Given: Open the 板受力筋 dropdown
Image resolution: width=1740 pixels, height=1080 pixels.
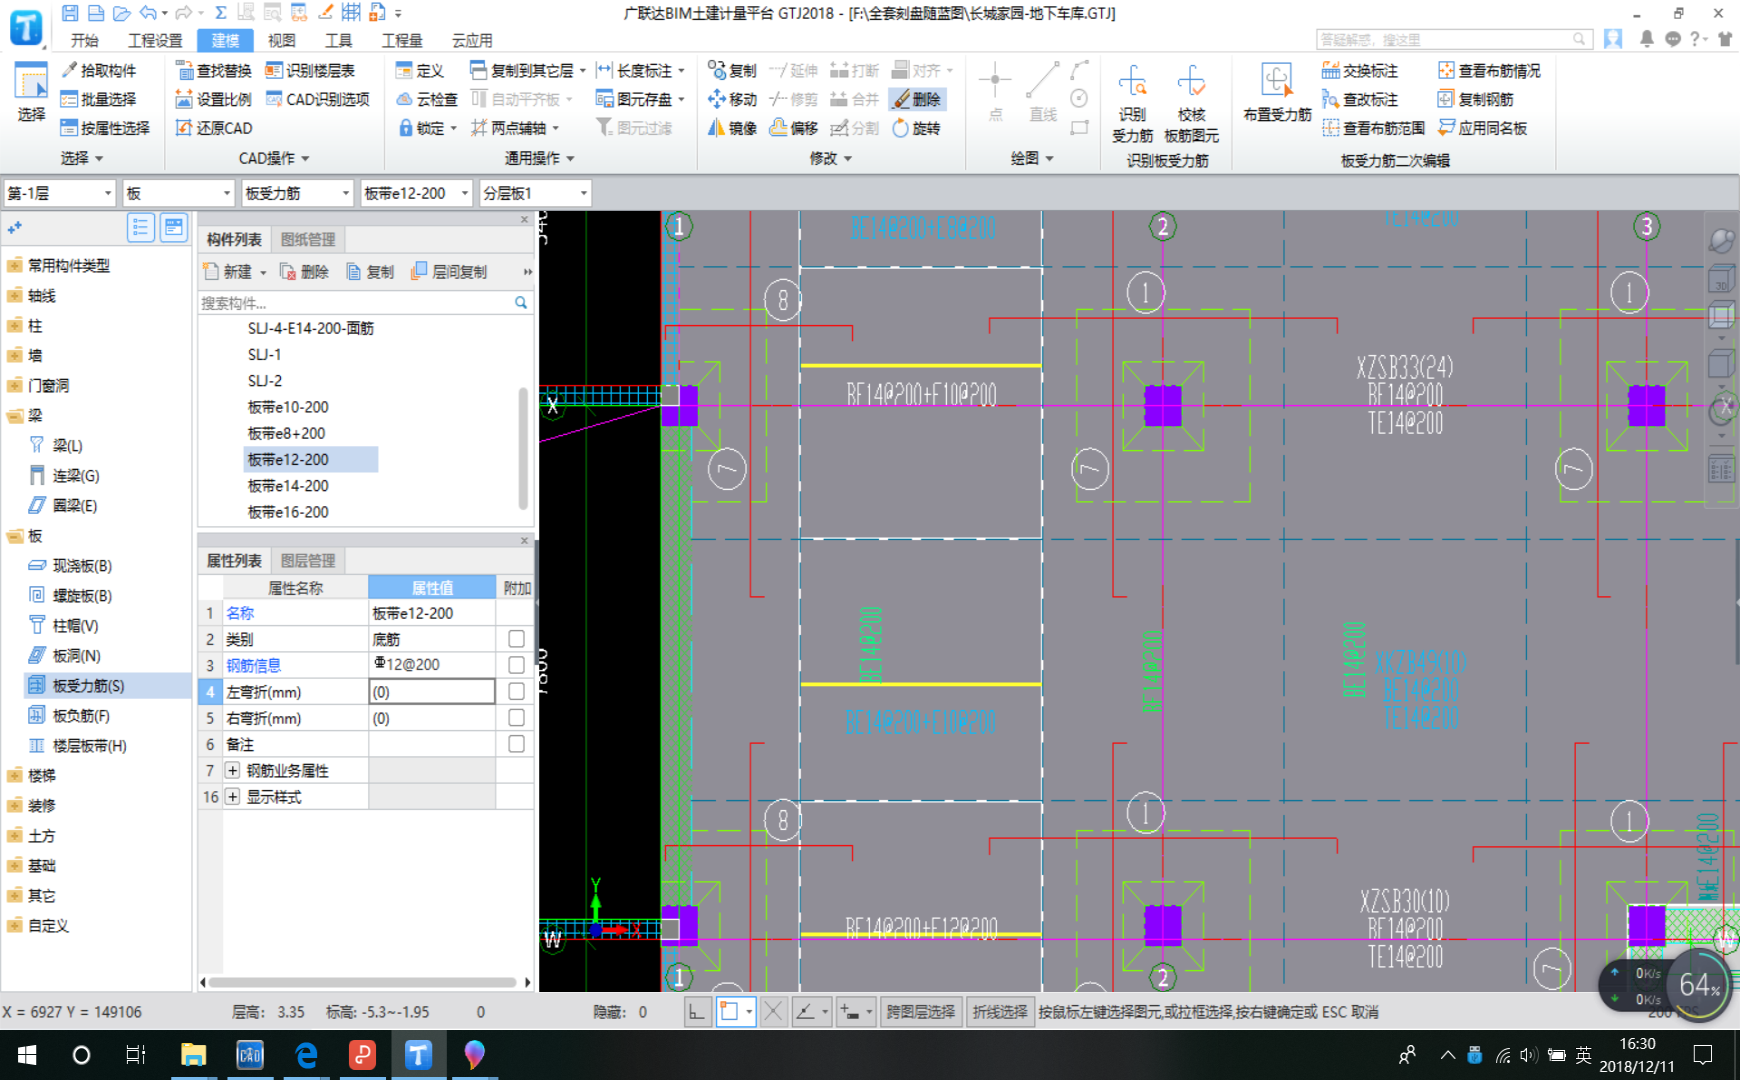Looking at the screenshot, I should [298, 193].
